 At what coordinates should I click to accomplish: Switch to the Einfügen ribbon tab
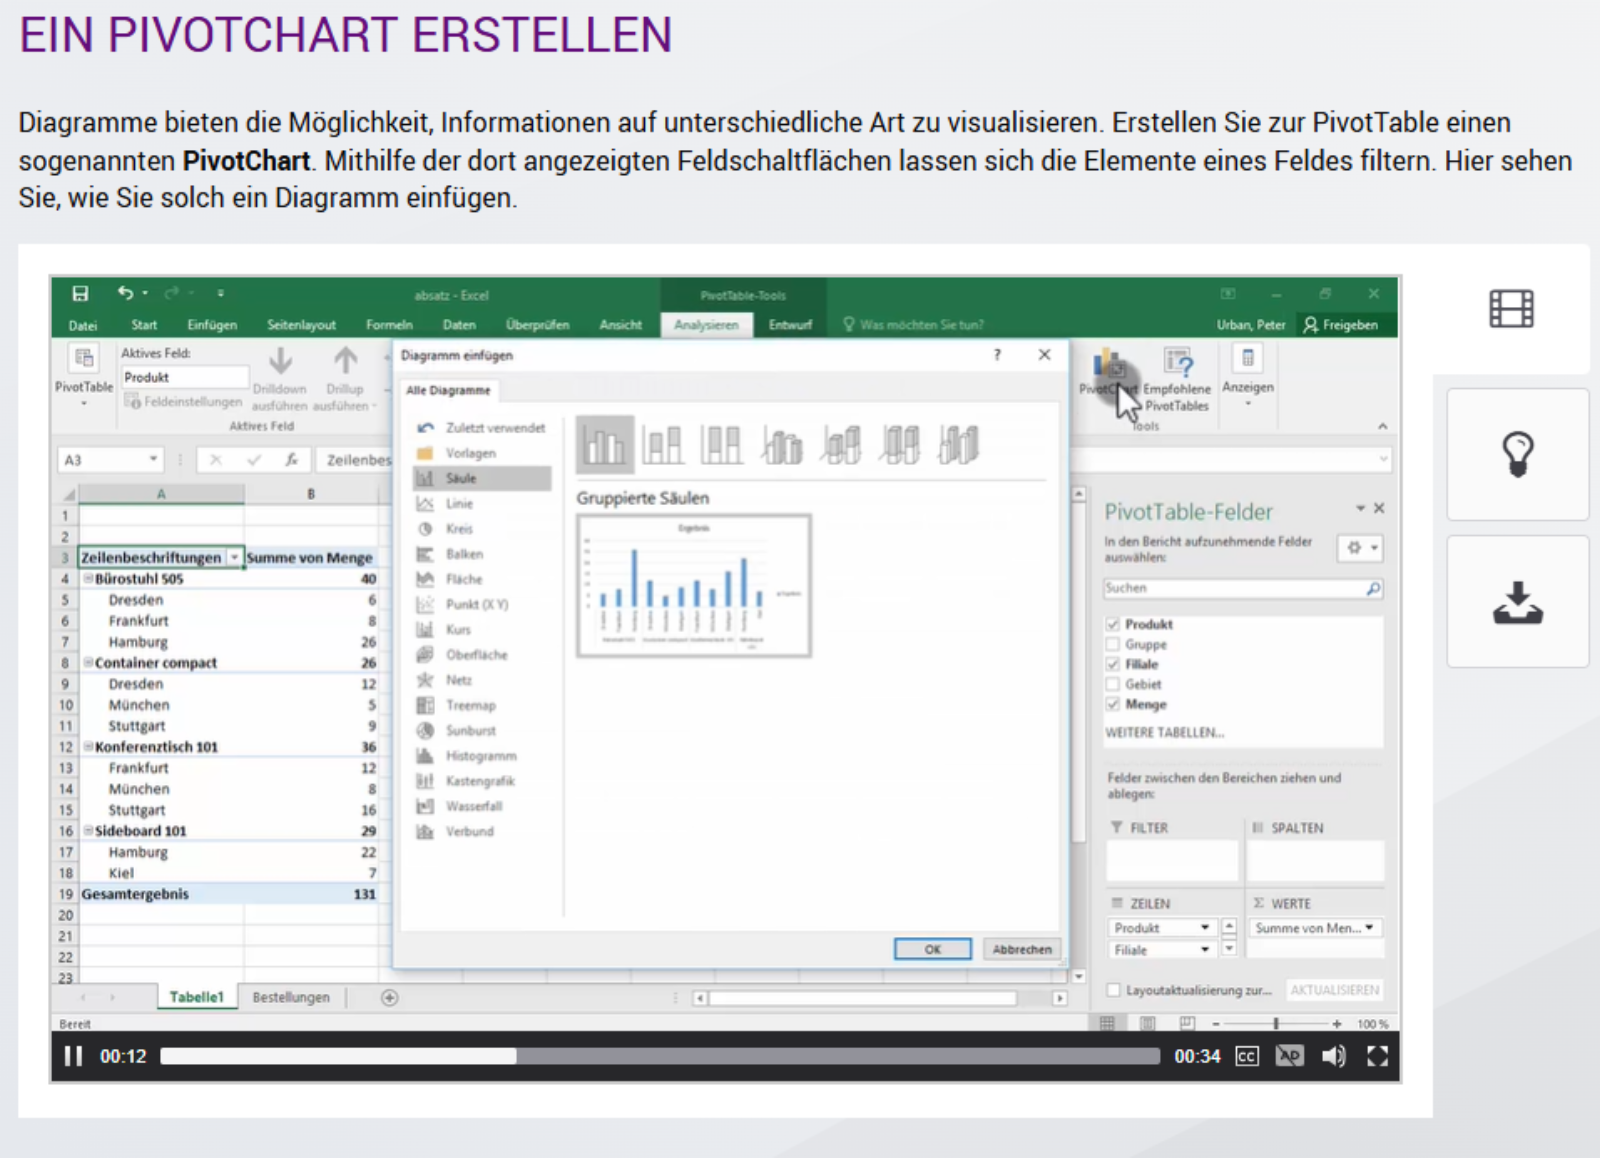(212, 325)
